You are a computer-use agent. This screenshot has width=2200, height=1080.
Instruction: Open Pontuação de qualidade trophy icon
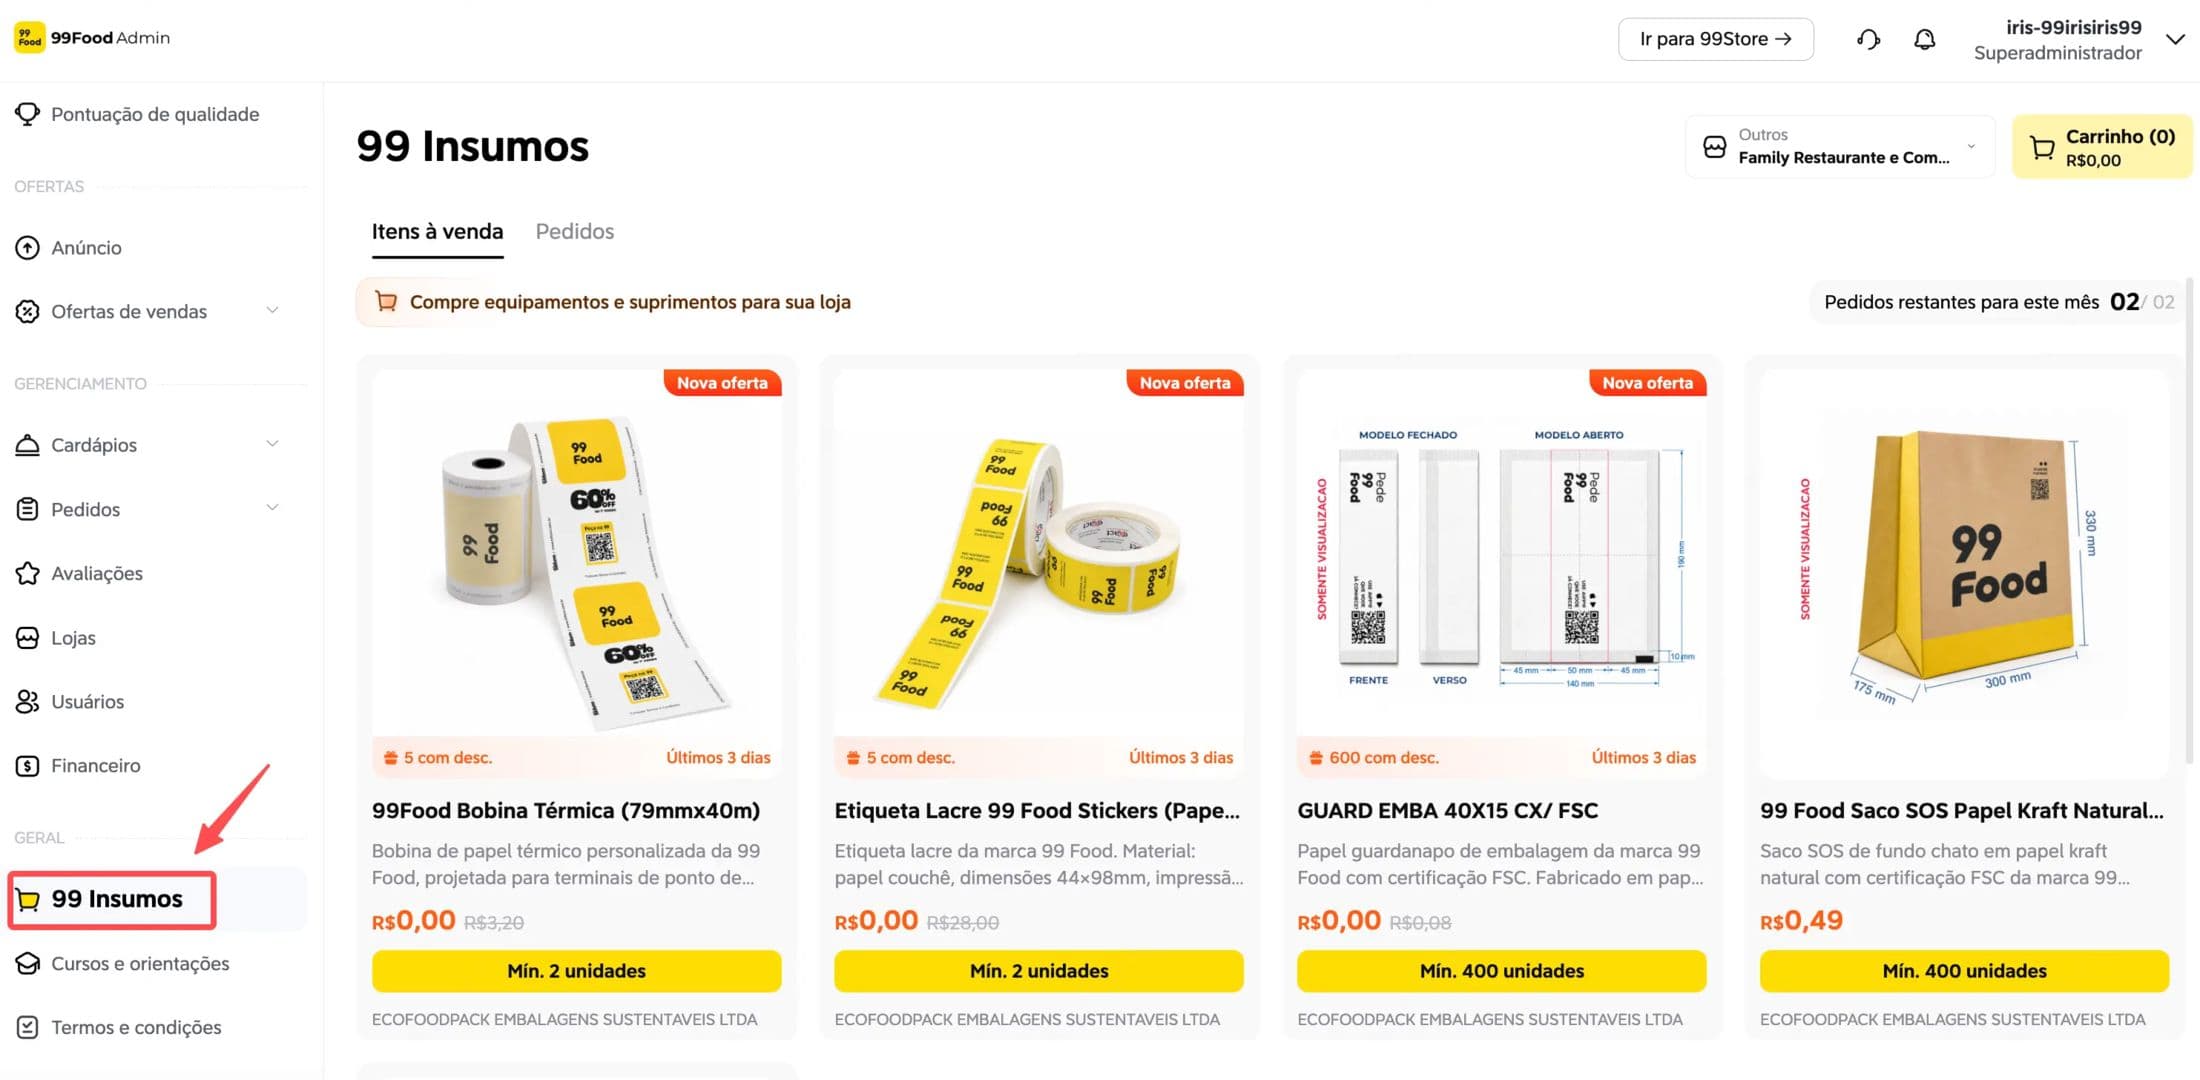click(27, 114)
